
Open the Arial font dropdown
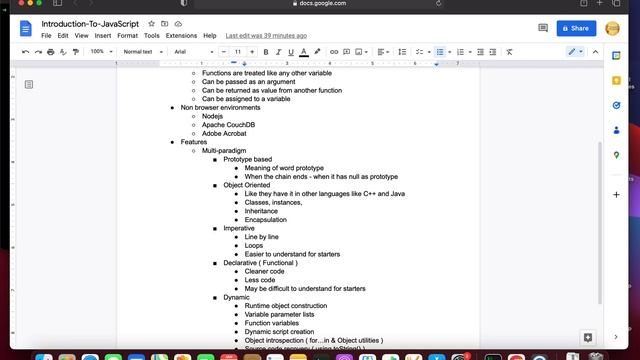pos(194,52)
